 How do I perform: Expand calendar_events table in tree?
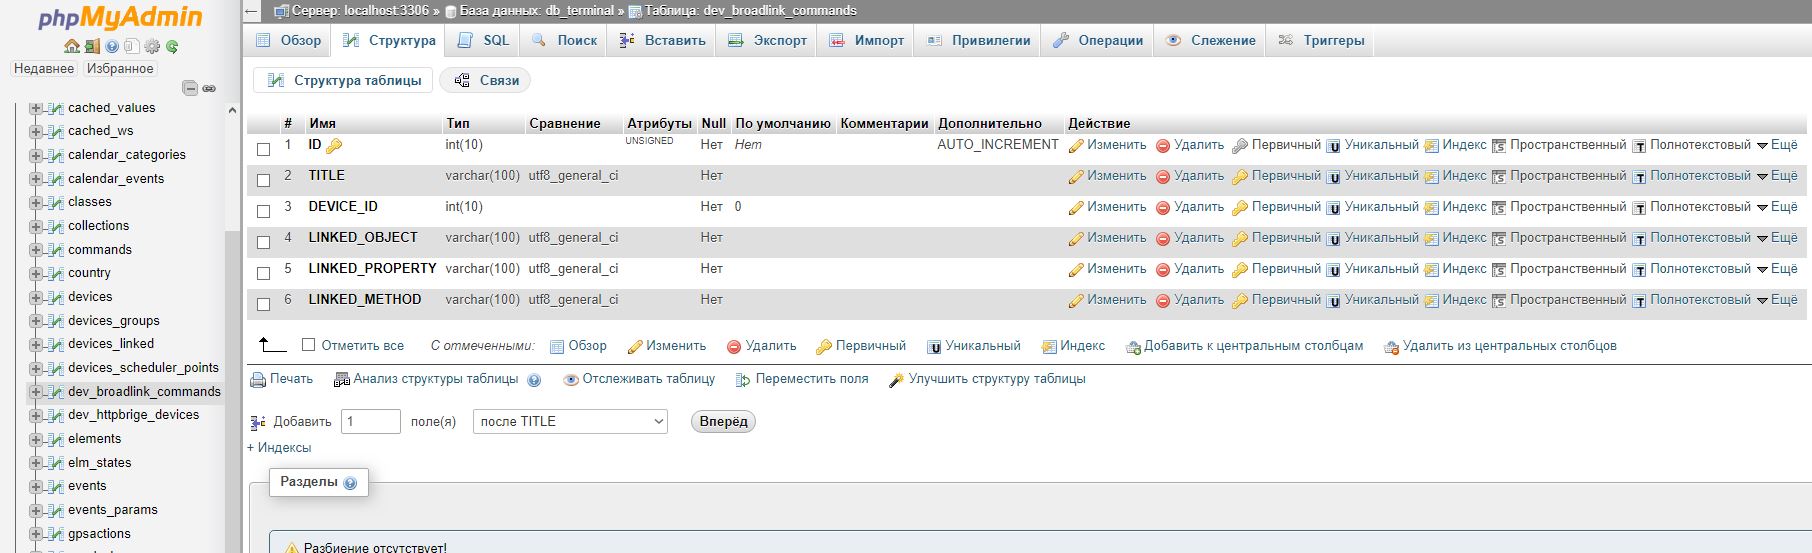coord(35,179)
